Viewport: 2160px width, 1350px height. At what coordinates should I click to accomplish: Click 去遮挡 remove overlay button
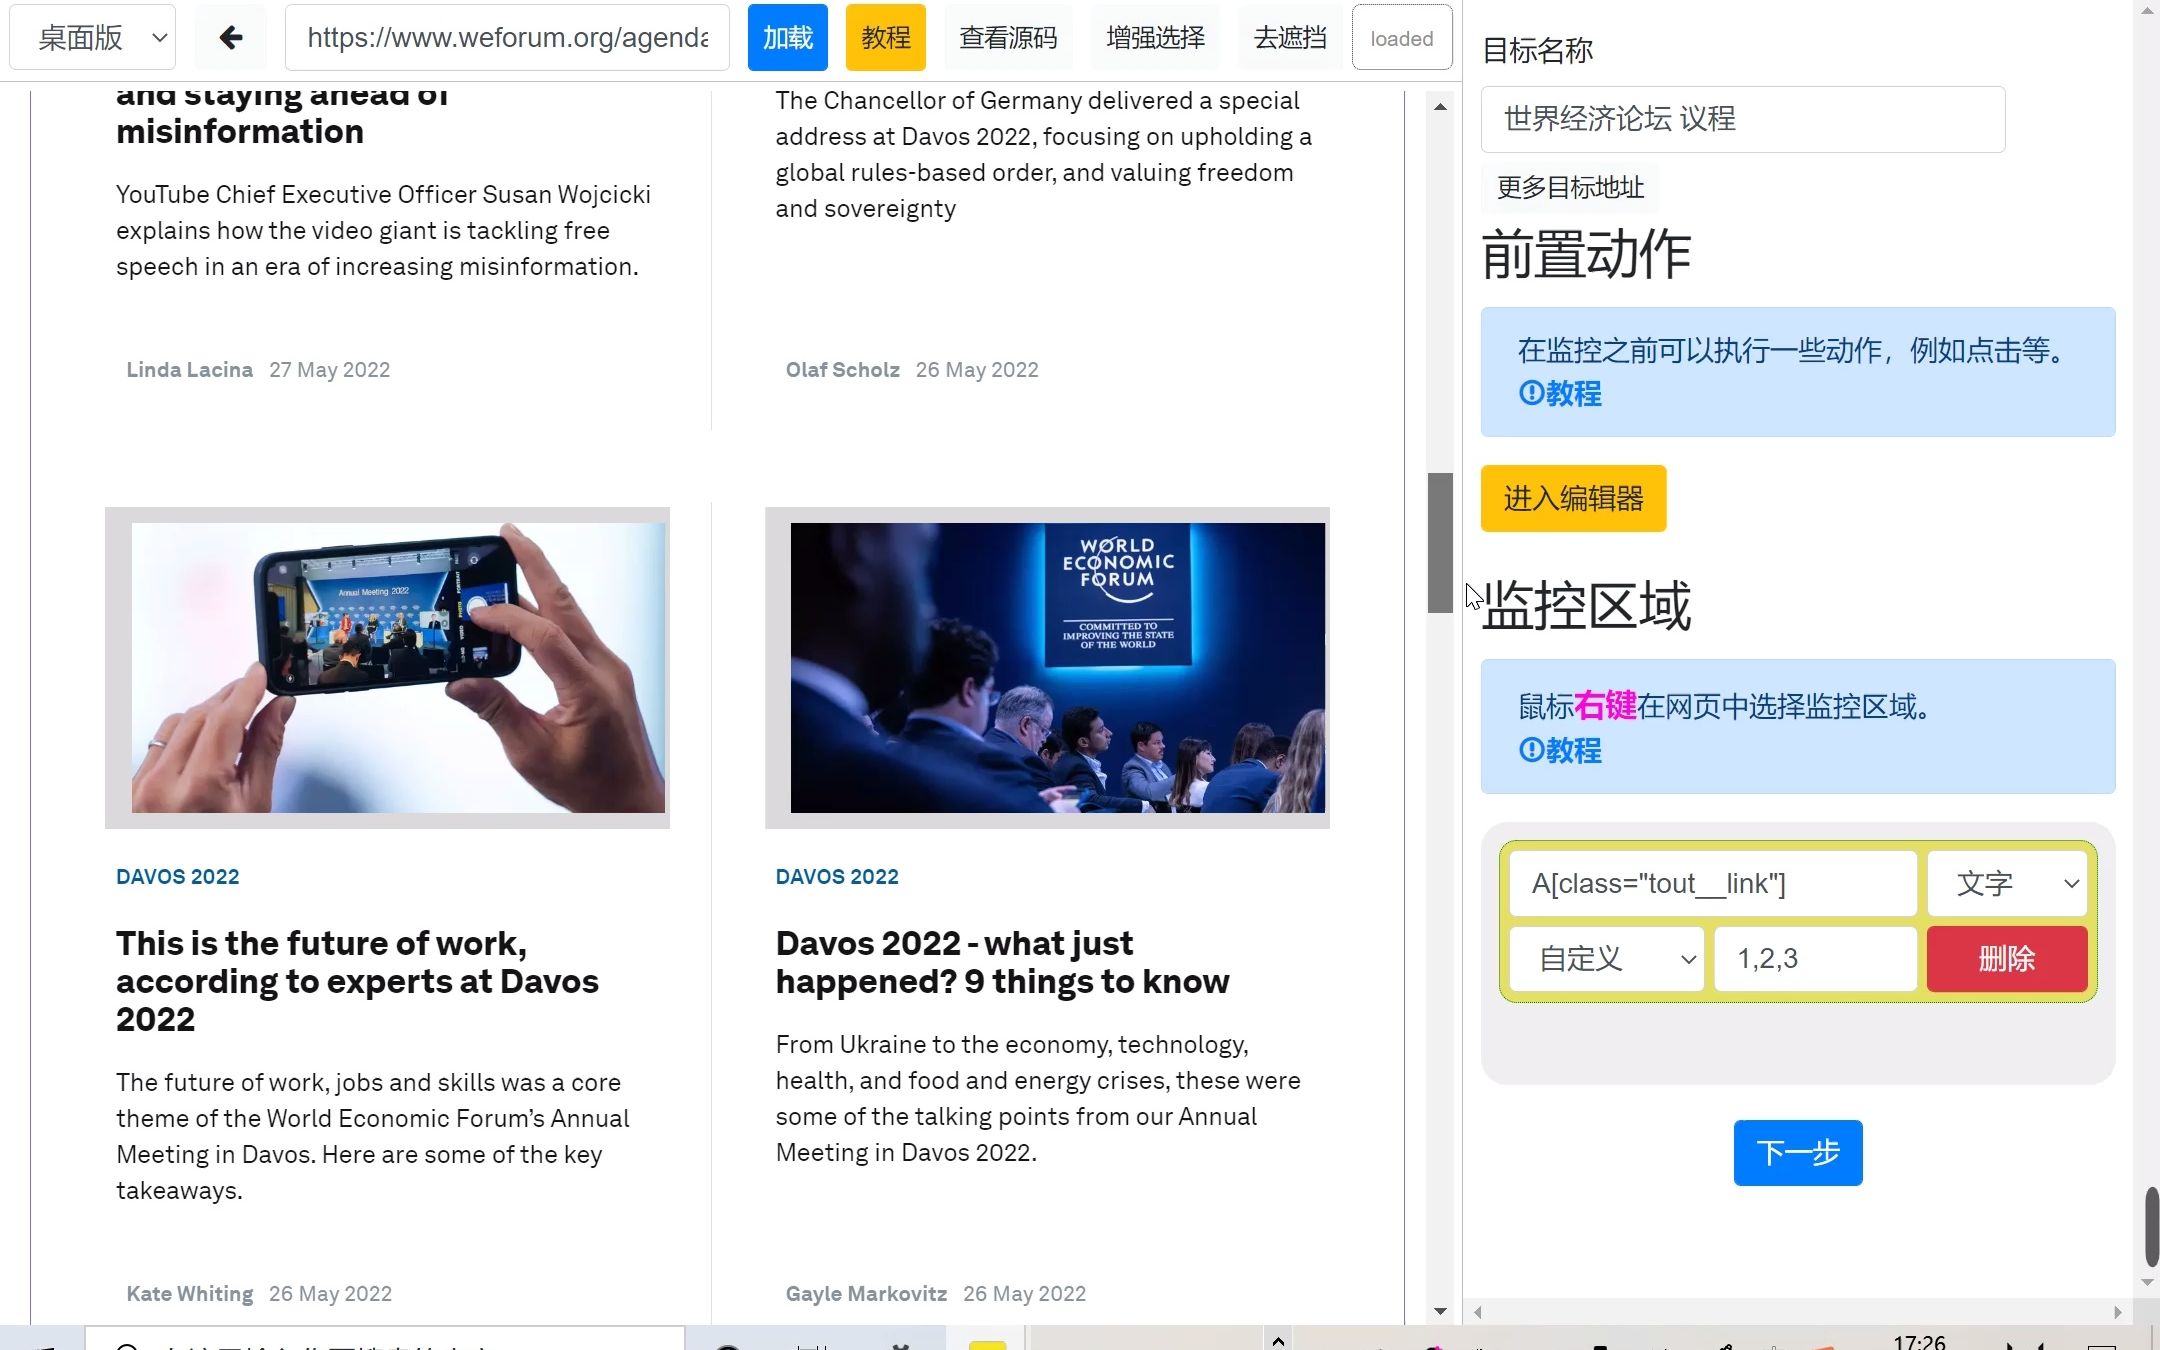(x=1290, y=38)
